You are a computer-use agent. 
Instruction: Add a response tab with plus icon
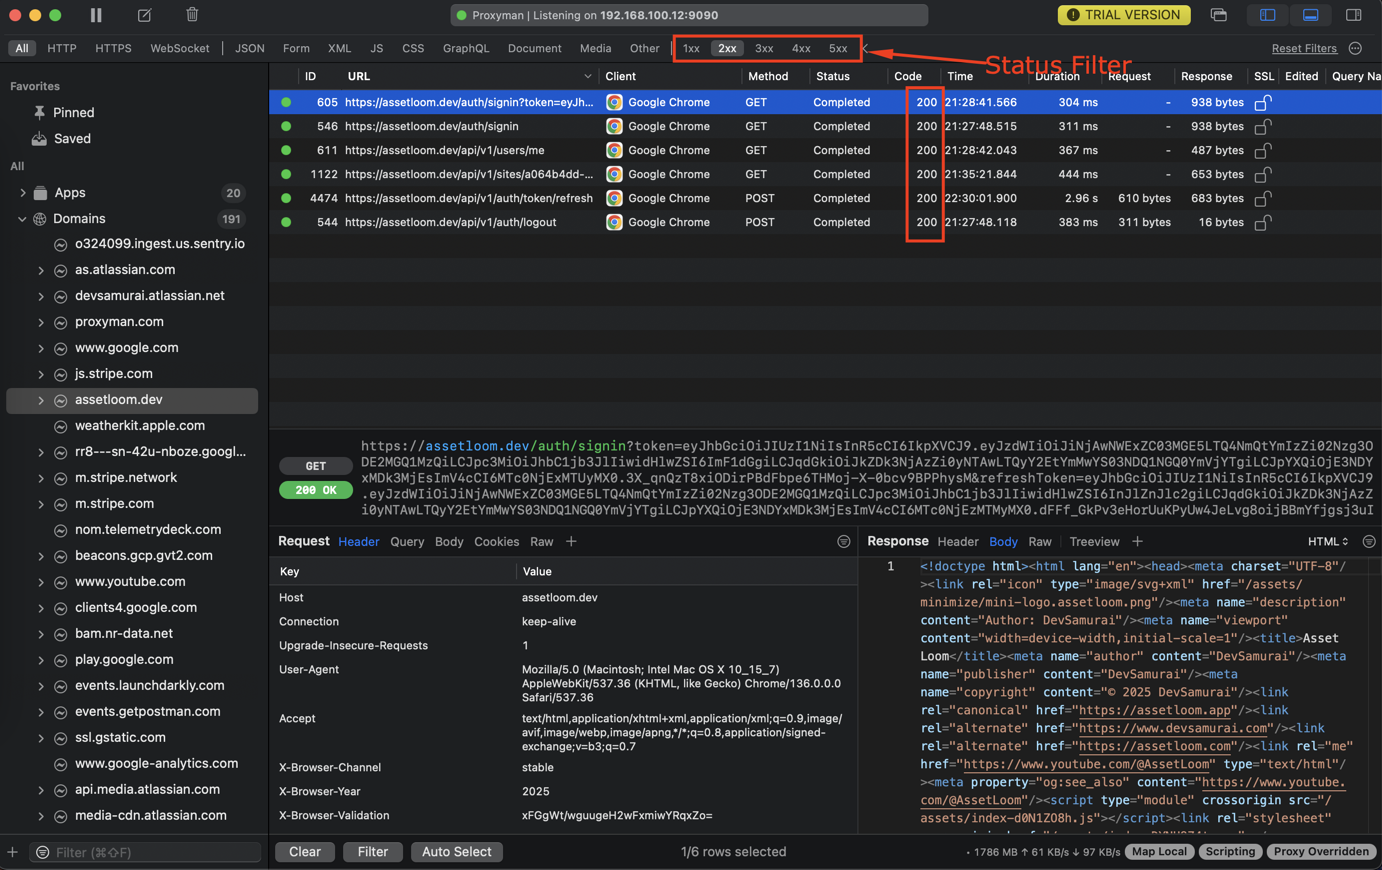[1137, 542]
